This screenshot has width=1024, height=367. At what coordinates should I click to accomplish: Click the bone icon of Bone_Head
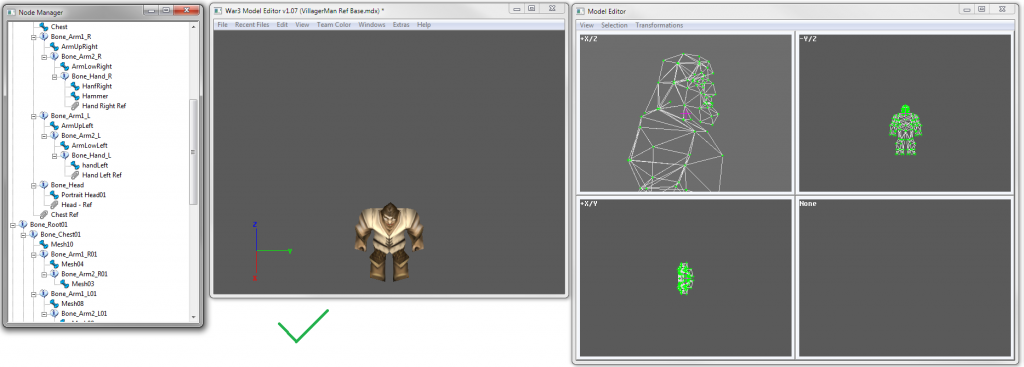(x=44, y=185)
